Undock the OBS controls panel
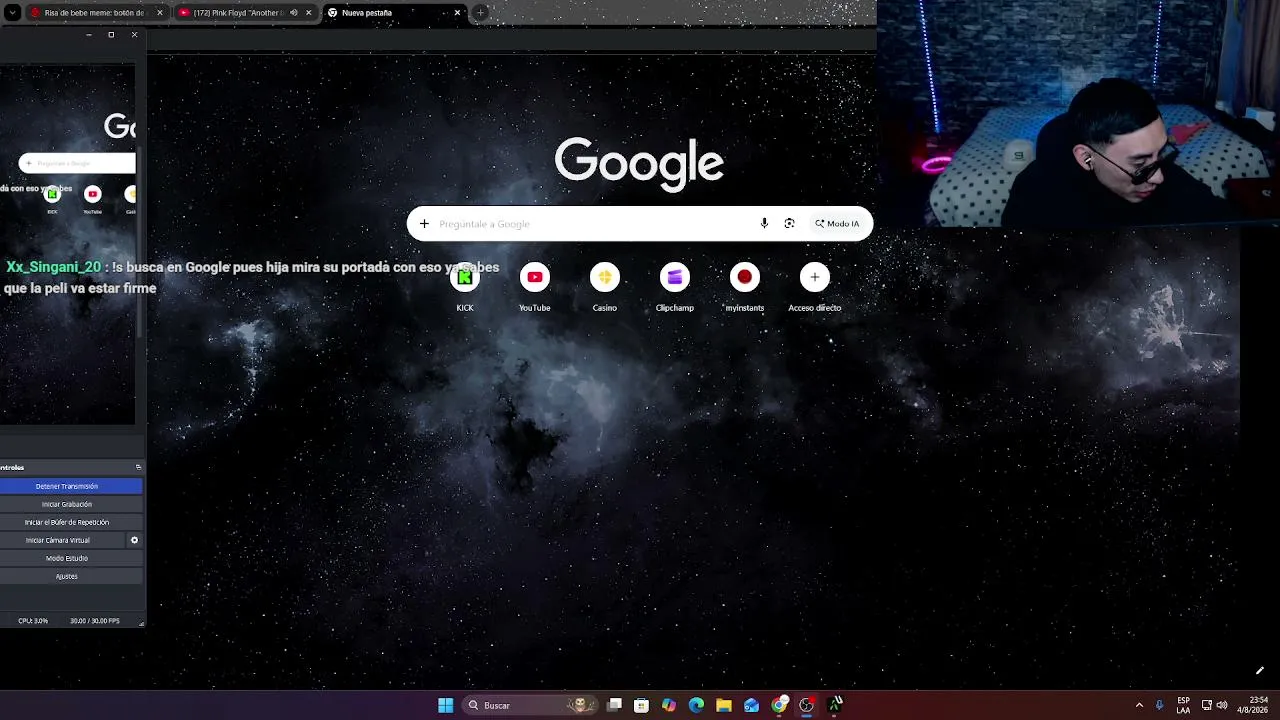 coord(138,467)
